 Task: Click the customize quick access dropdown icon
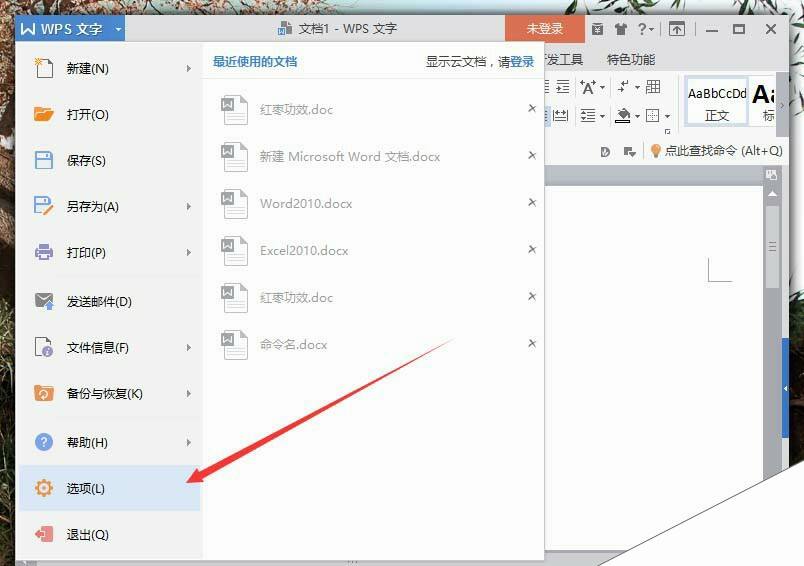coord(630,151)
